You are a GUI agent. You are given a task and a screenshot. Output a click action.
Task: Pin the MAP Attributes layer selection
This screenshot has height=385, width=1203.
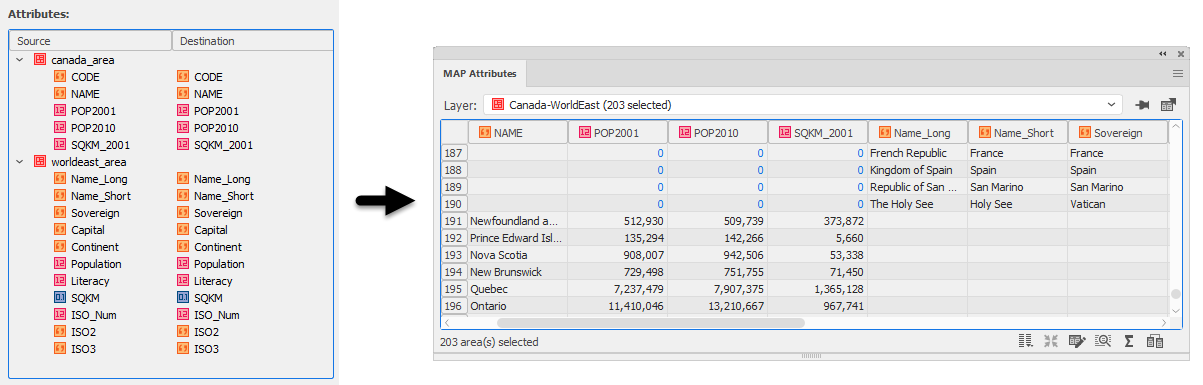pos(1143,105)
